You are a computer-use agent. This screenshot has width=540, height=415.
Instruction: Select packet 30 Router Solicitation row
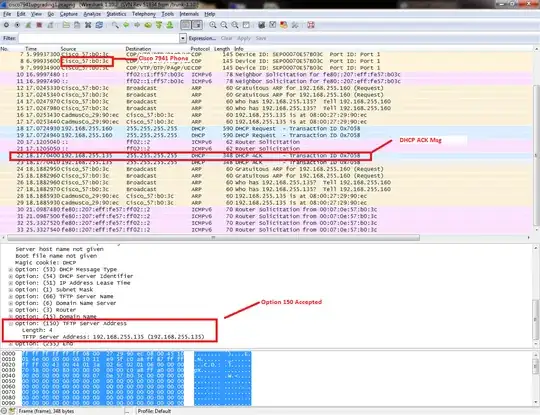pos(267,209)
